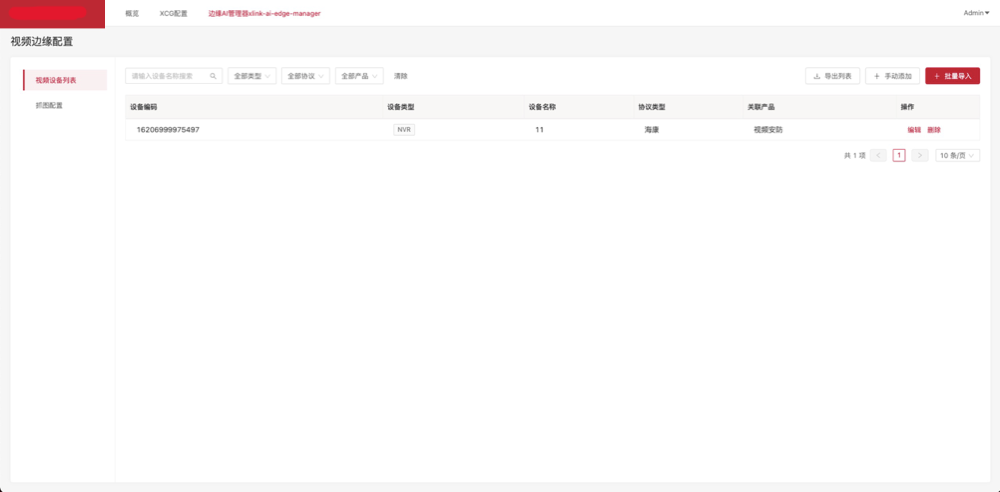Go to next page arrow
This screenshot has width=1000, height=492.
click(x=920, y=155)
